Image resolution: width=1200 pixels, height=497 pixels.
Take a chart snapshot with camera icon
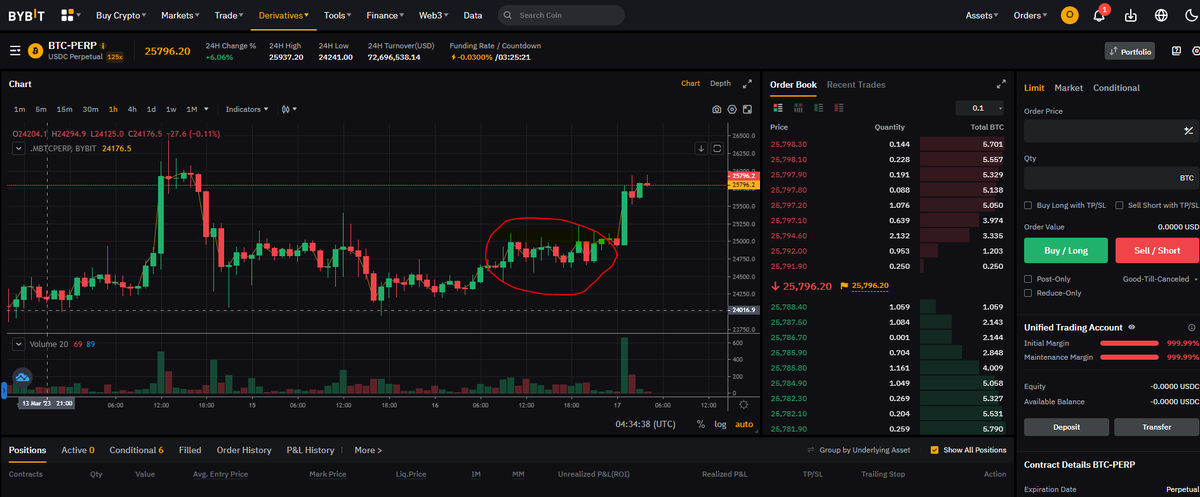[717, 109]
